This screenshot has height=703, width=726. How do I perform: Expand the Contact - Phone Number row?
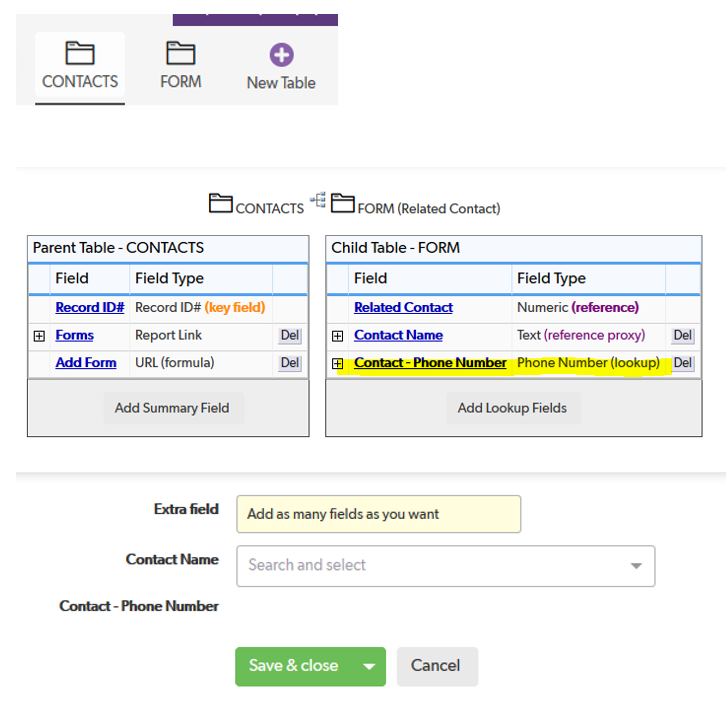[x=338, y=364]
